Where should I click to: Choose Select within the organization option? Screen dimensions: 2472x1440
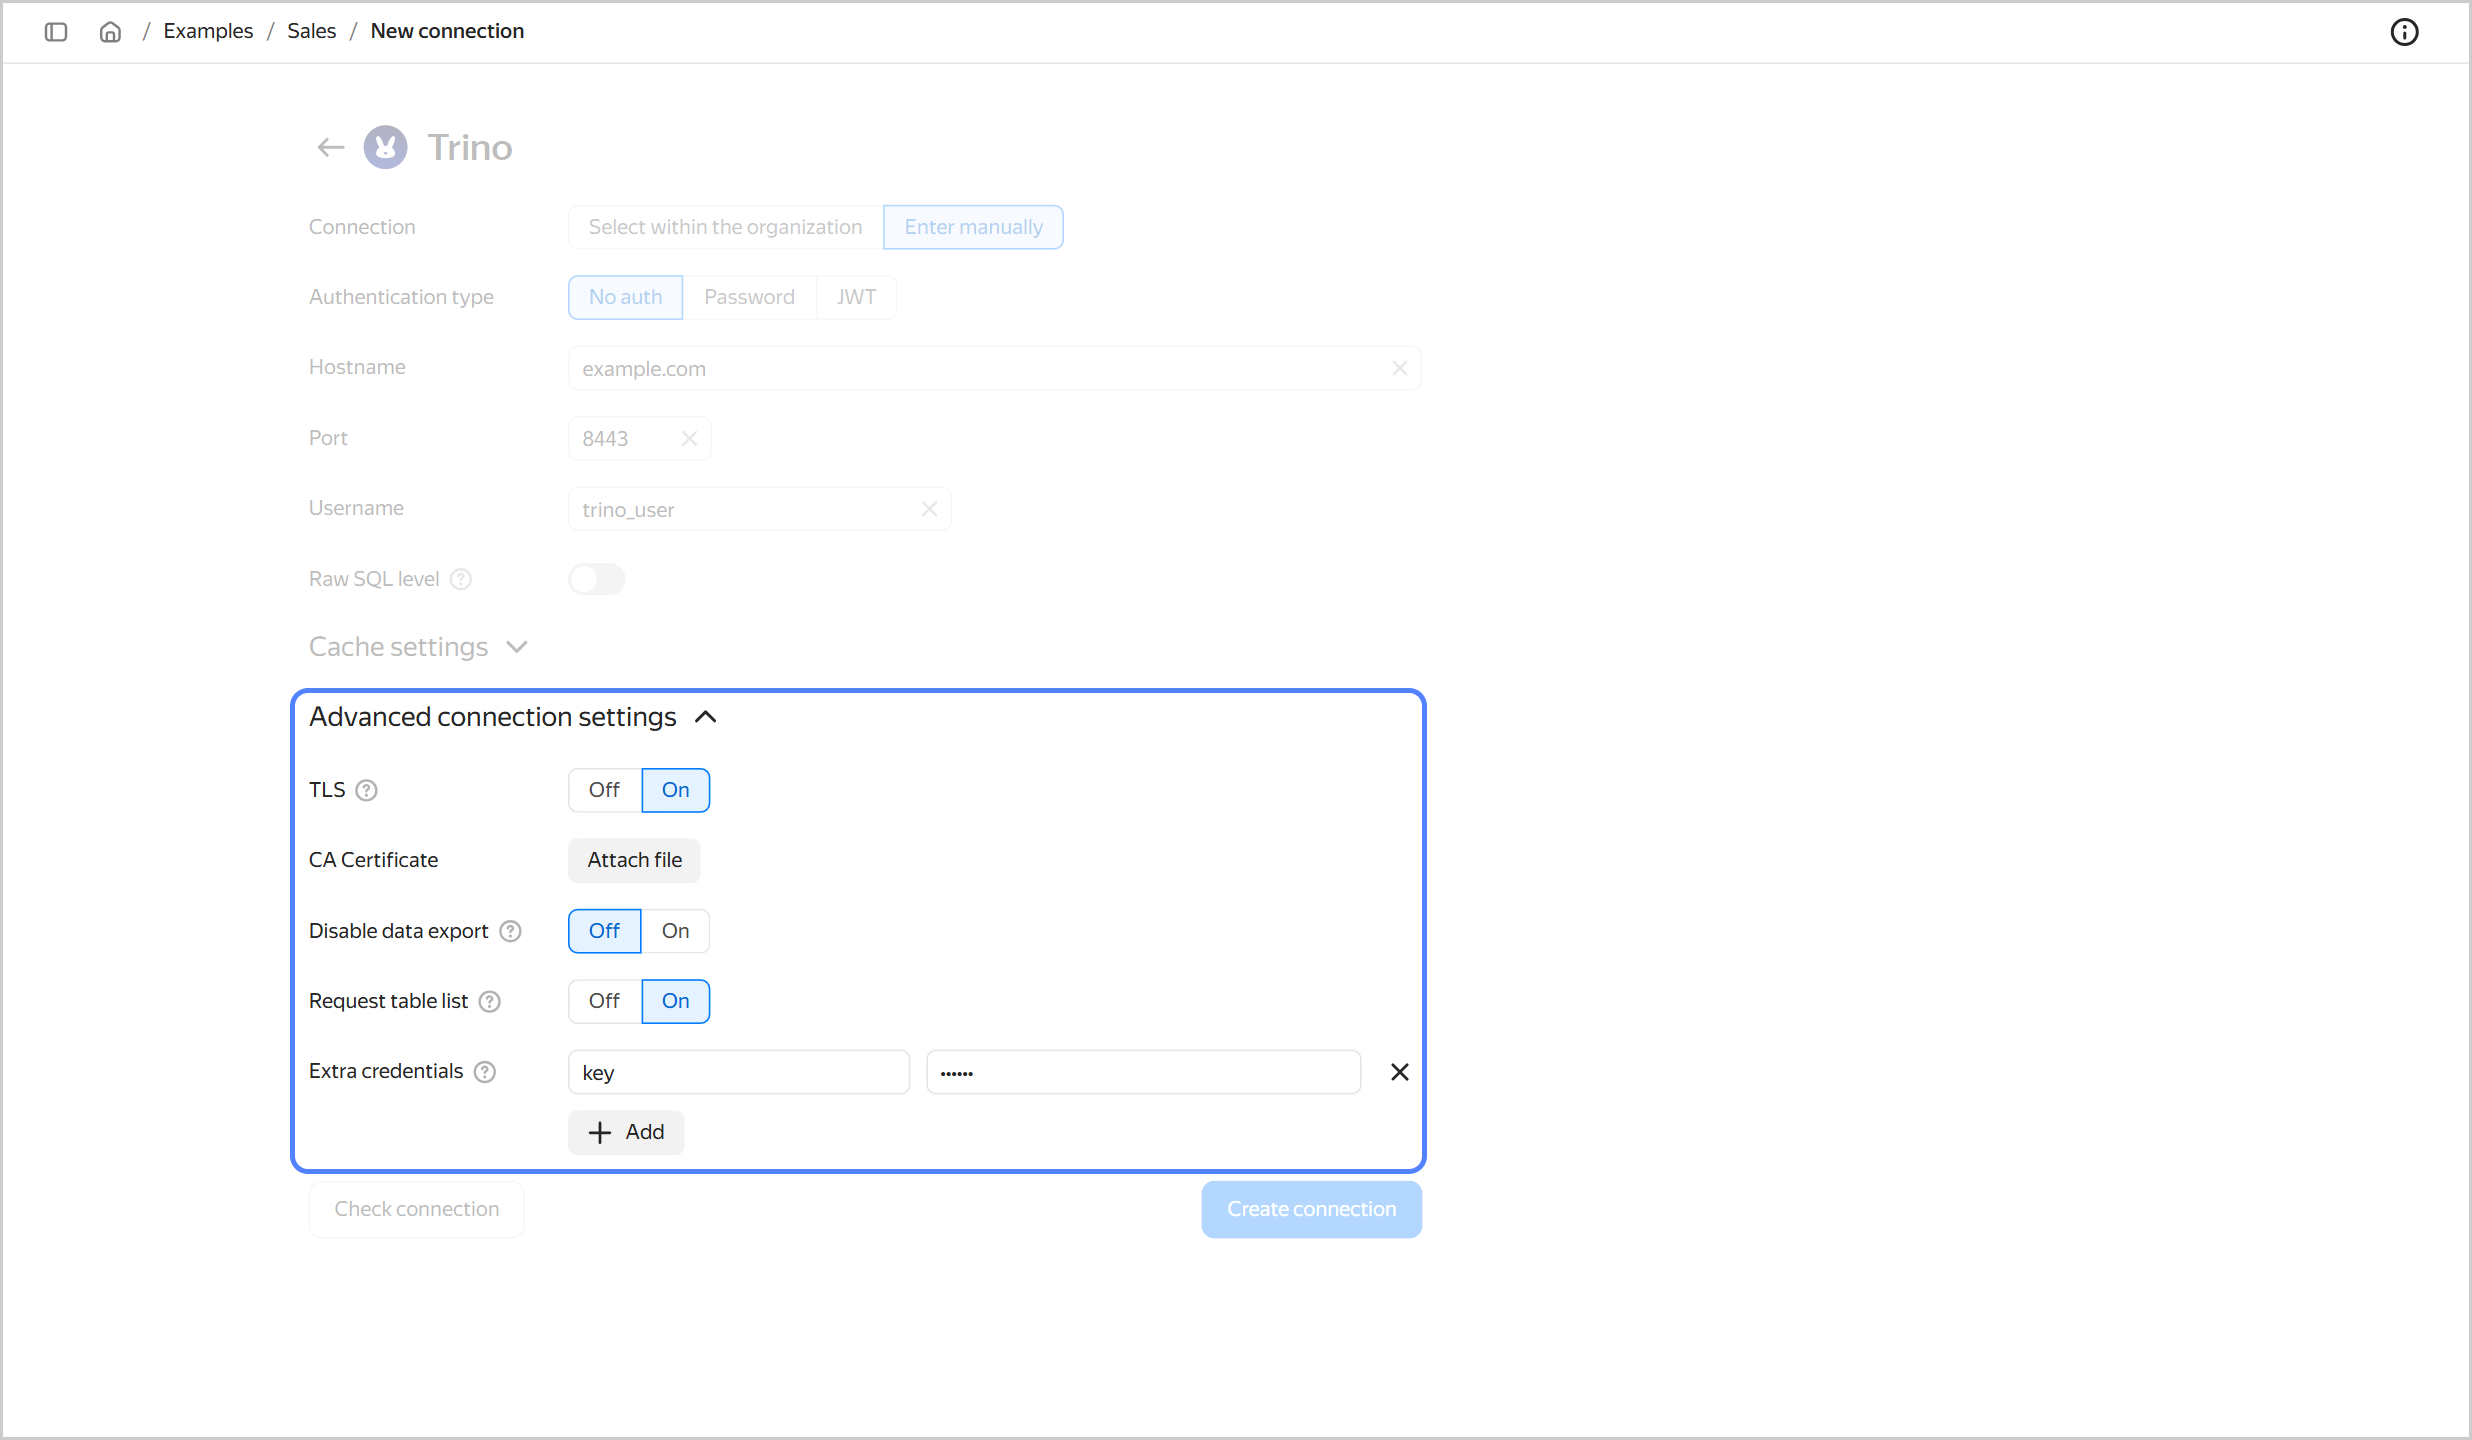[x=726, y=227]
